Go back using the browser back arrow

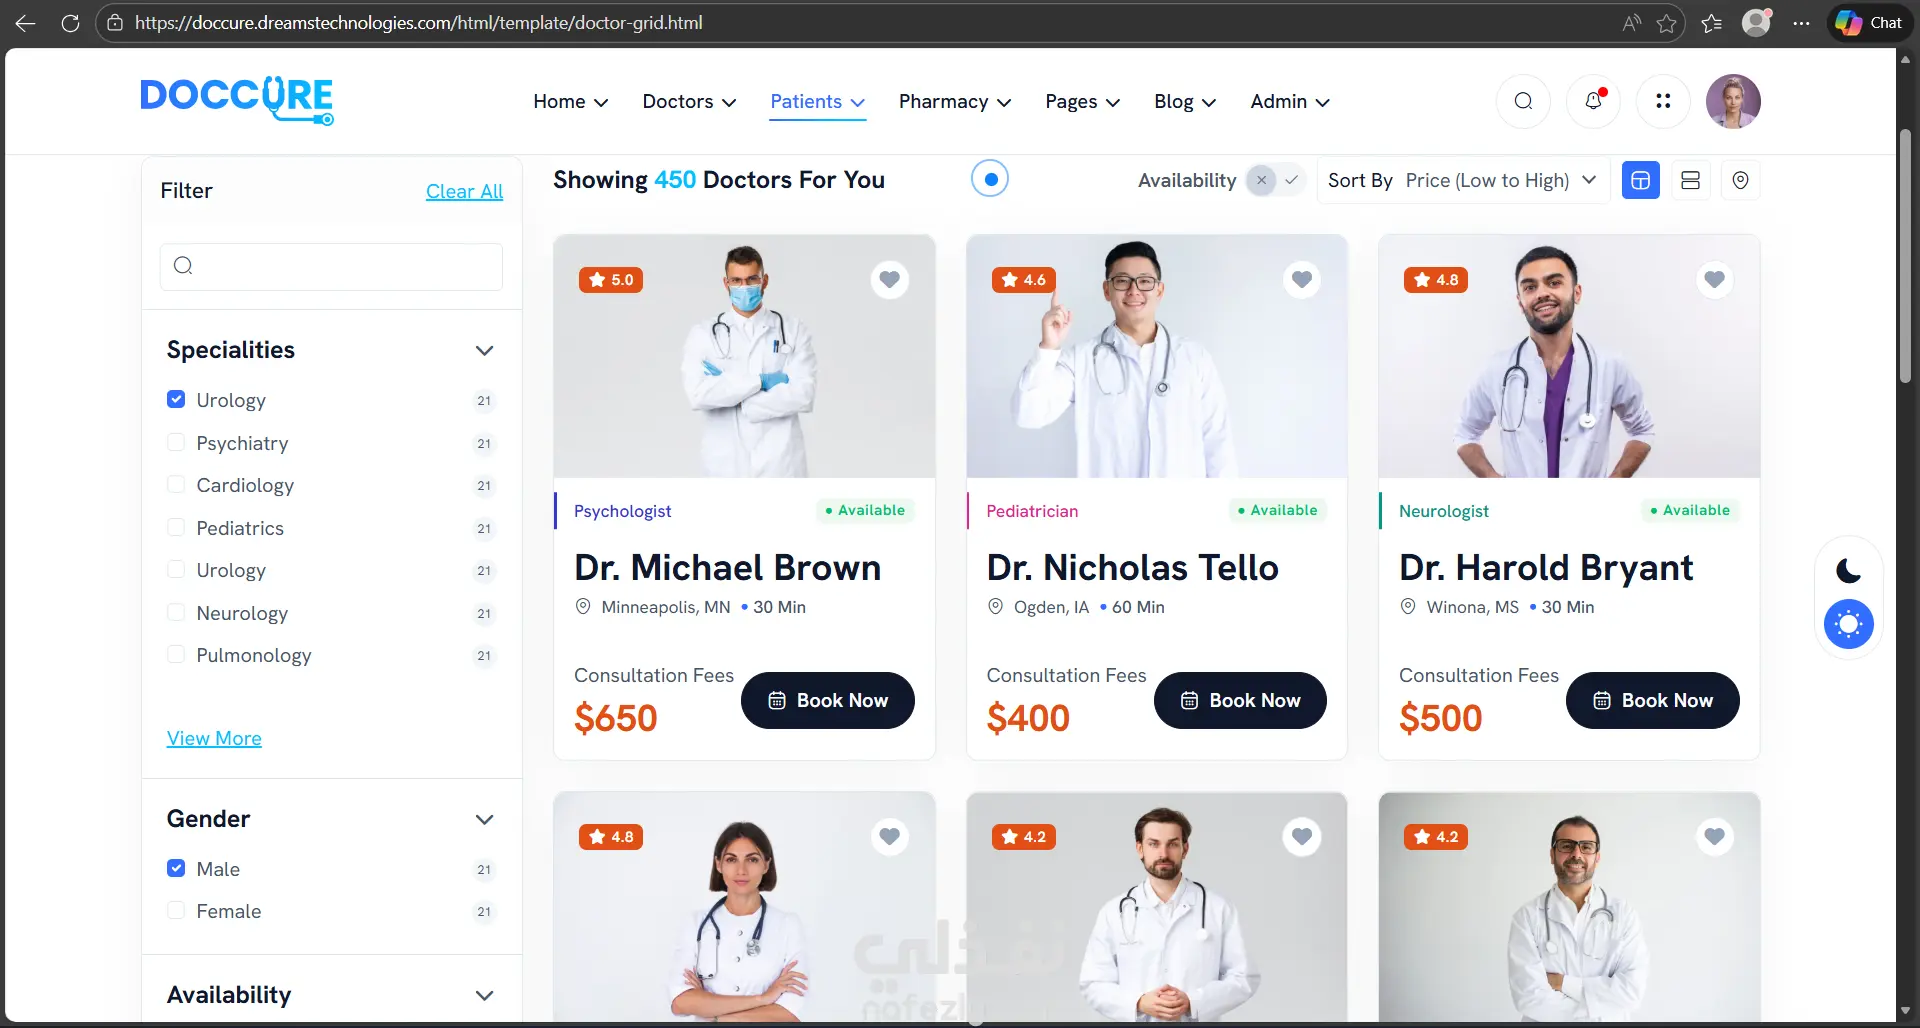(26, 23)
